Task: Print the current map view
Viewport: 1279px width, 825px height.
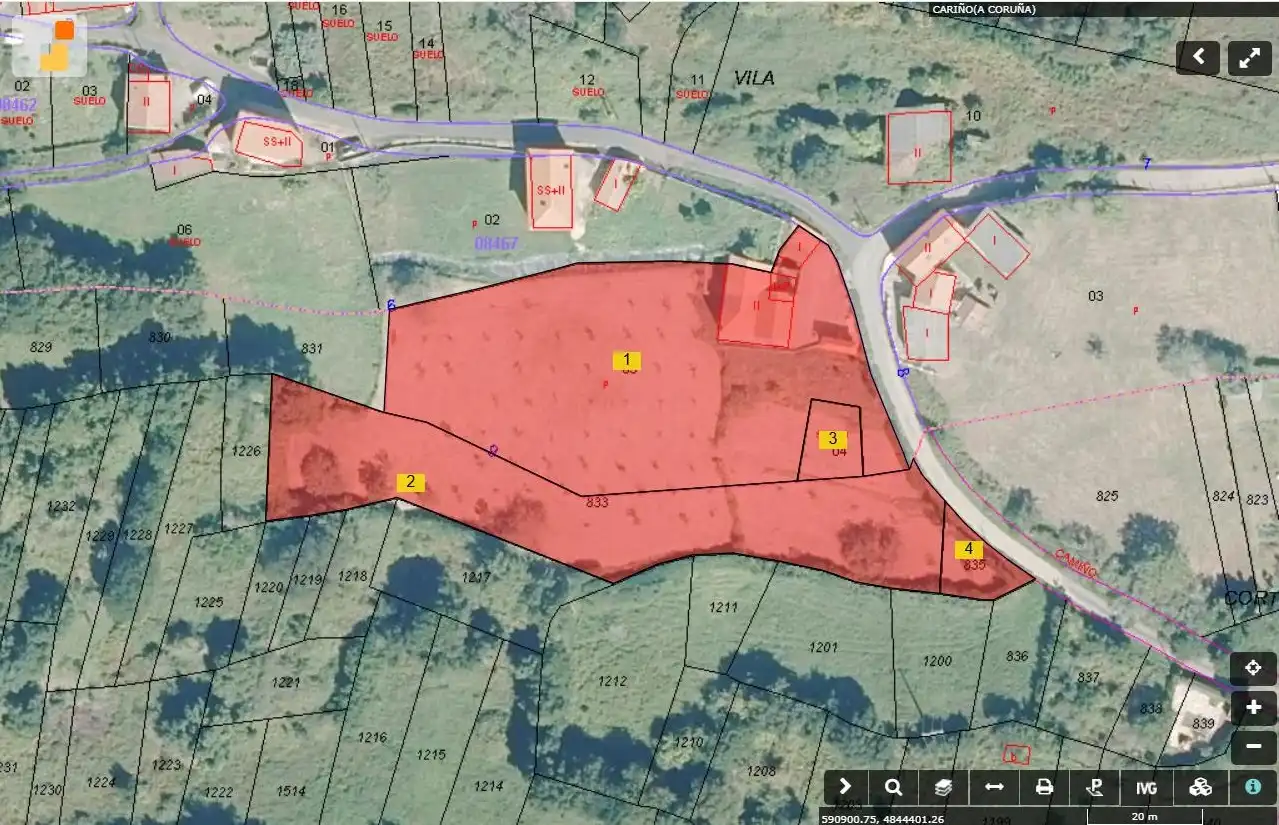Action: click(x=1045, y=787)
